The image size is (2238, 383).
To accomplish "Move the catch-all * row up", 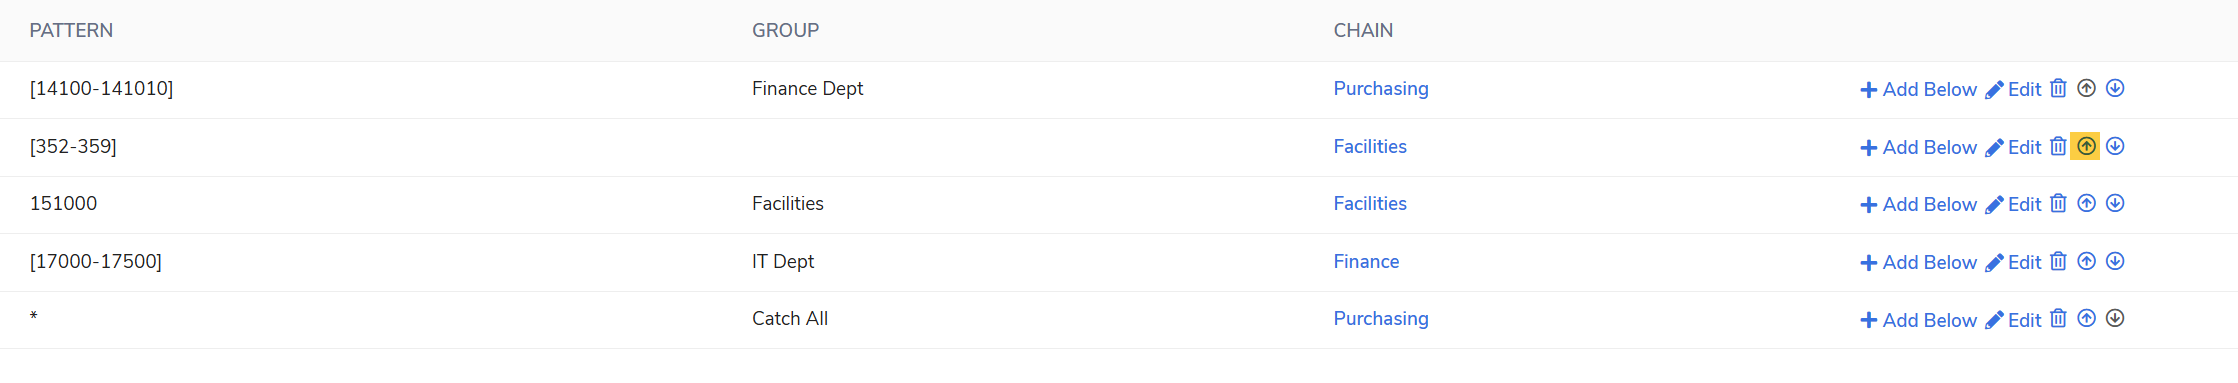I will click(2086, 319).
